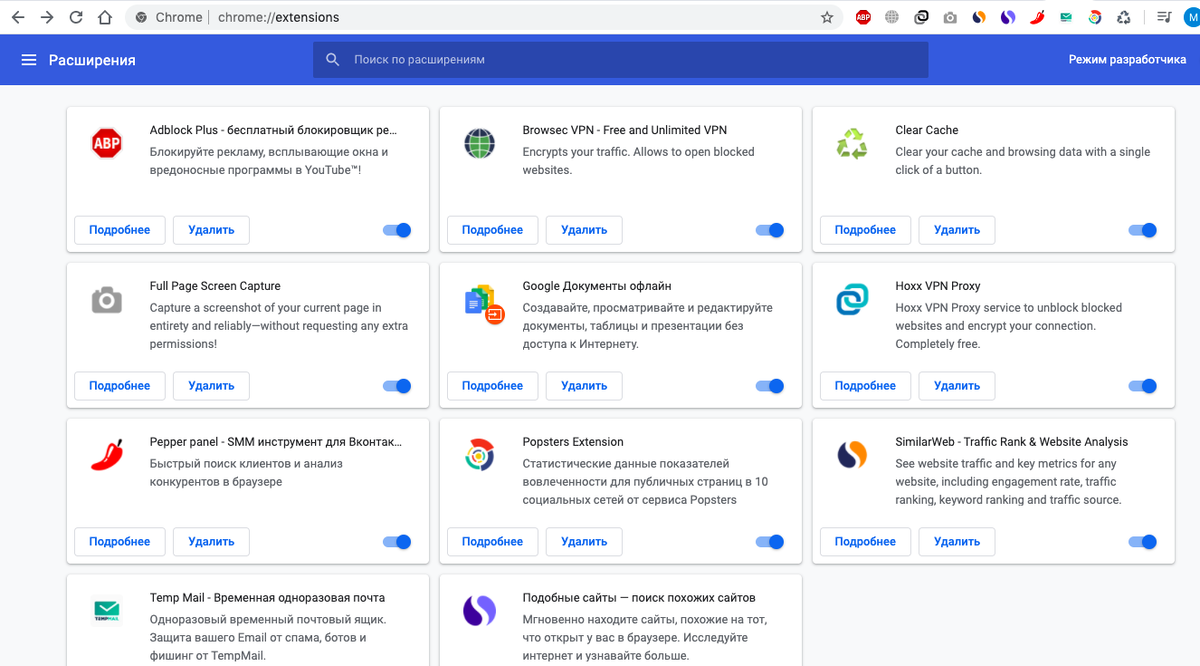Viewport: 1200px width, 666px height.
Task: Open Hoxx VPN Proxy toolbar icon
Action: tap(921, 17)
